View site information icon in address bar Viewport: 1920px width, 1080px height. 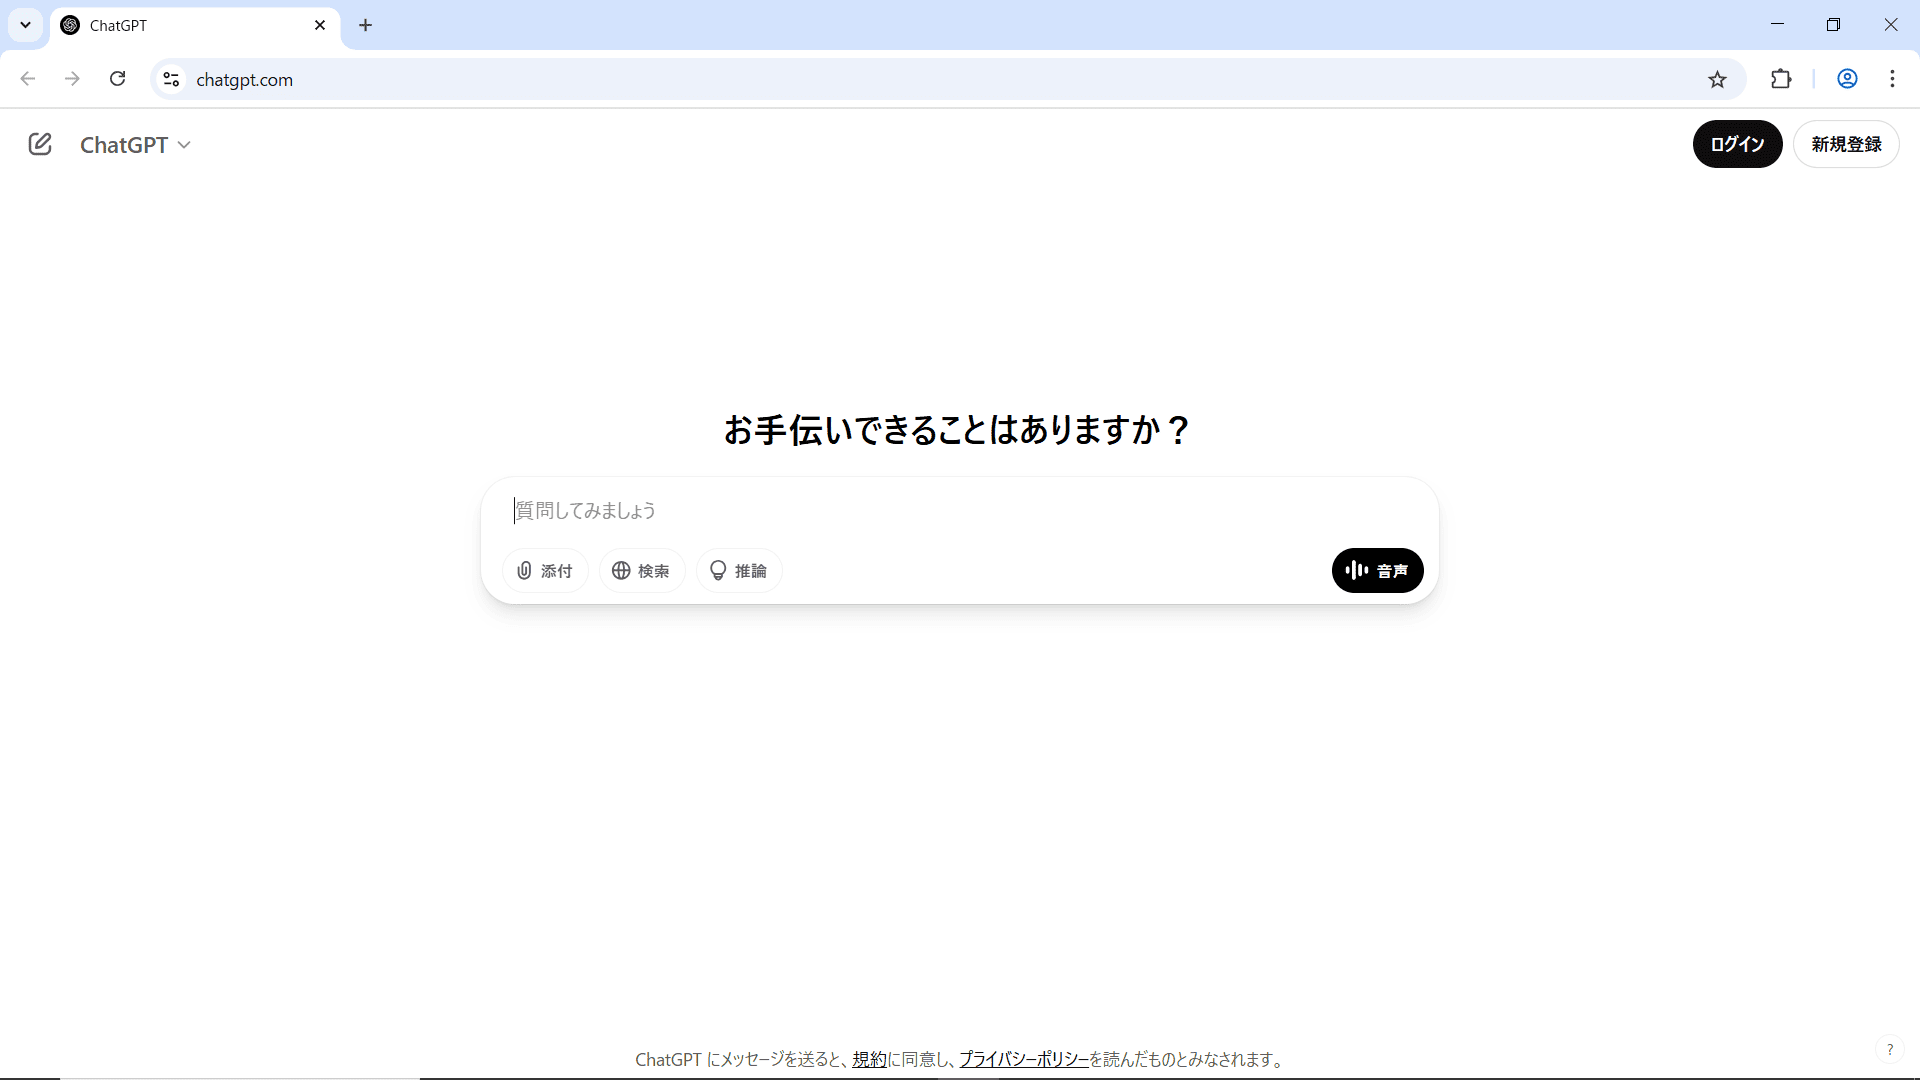[x=171, y=79]
